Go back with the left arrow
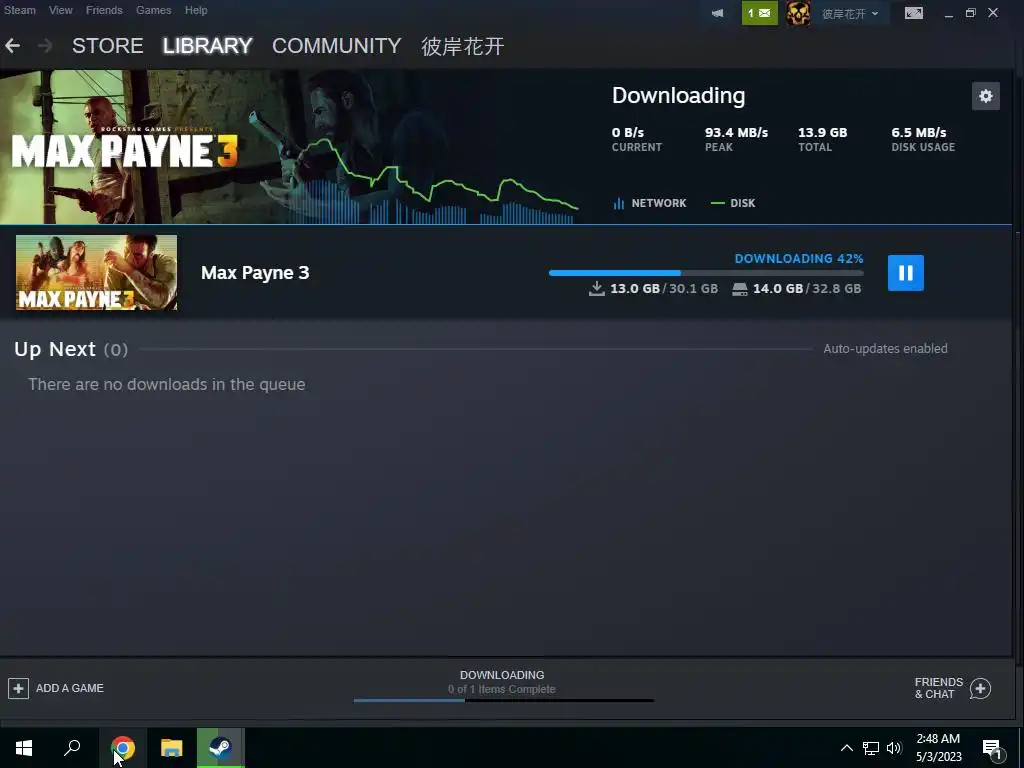This screenshot has width=1024, height=768. pyautogui.click(x=12, y=46)
